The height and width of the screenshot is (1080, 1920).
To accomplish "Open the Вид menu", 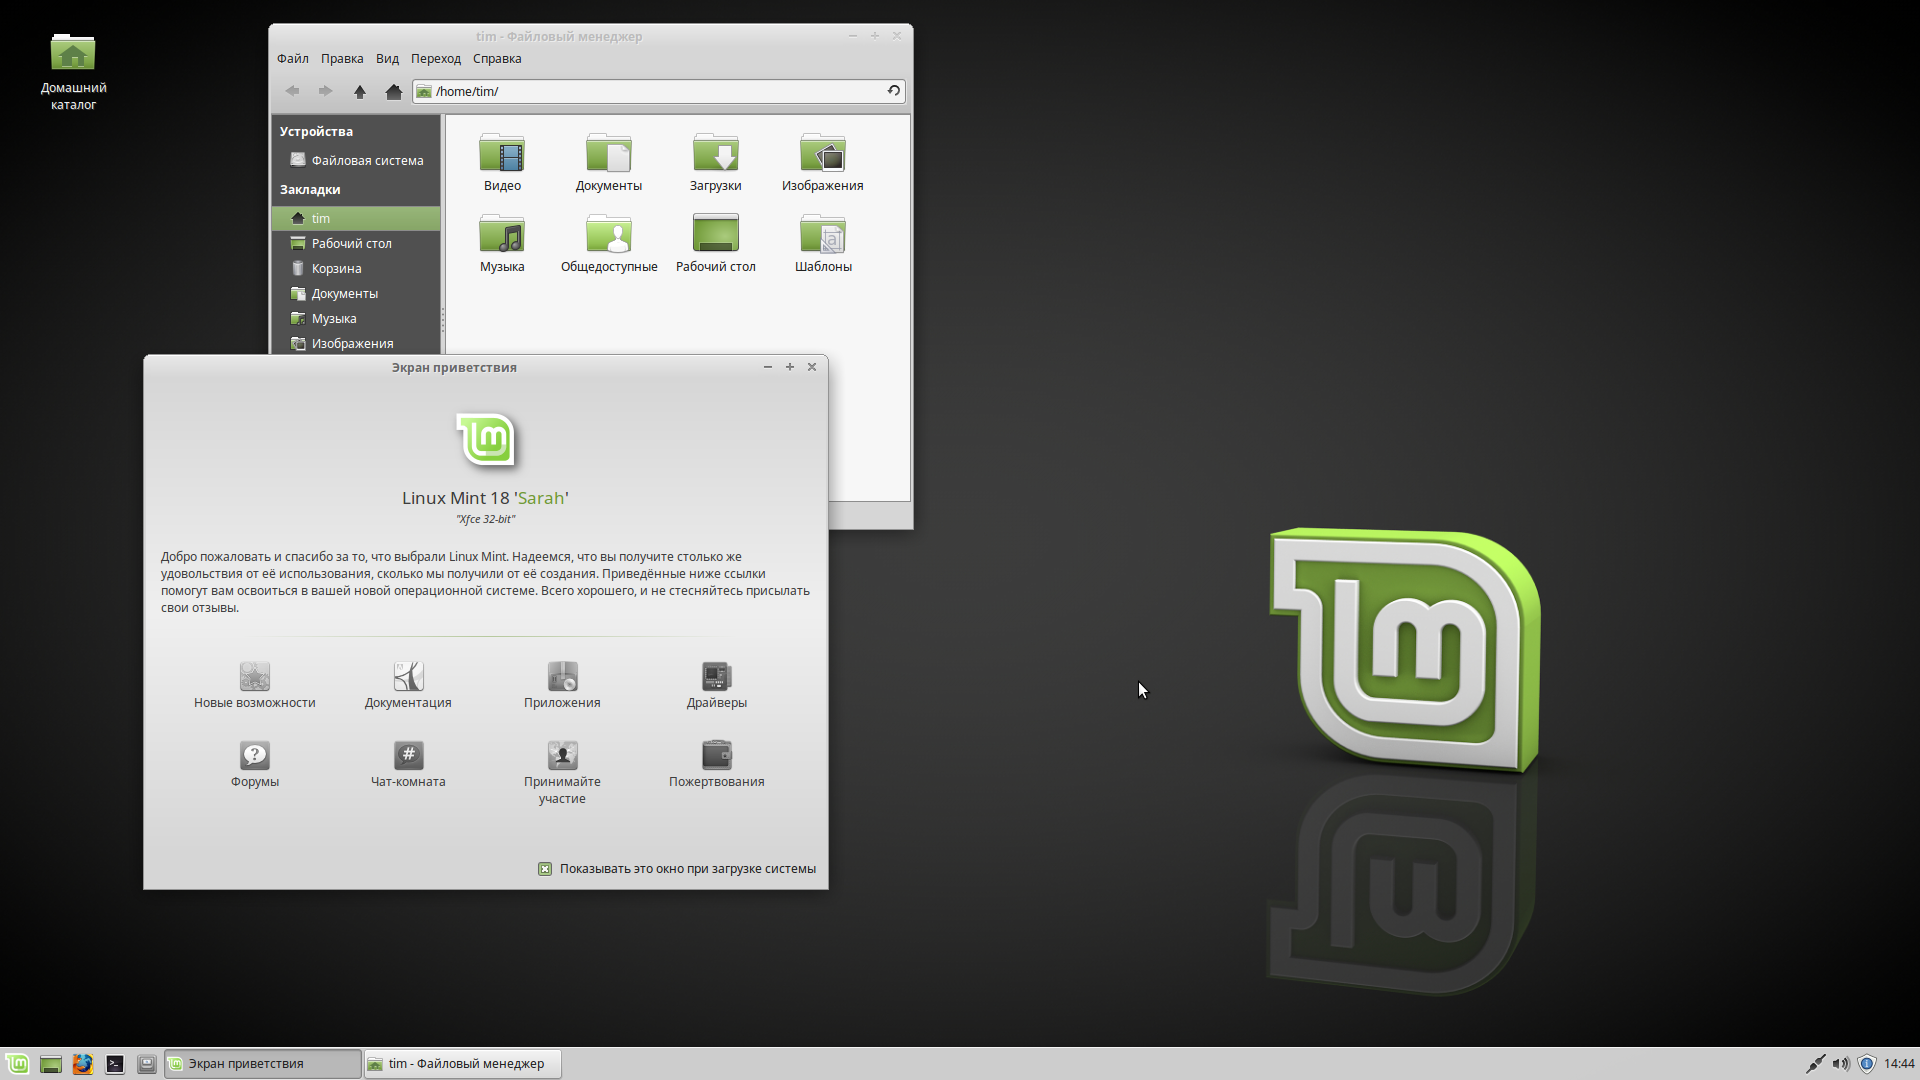I will 387,59.
